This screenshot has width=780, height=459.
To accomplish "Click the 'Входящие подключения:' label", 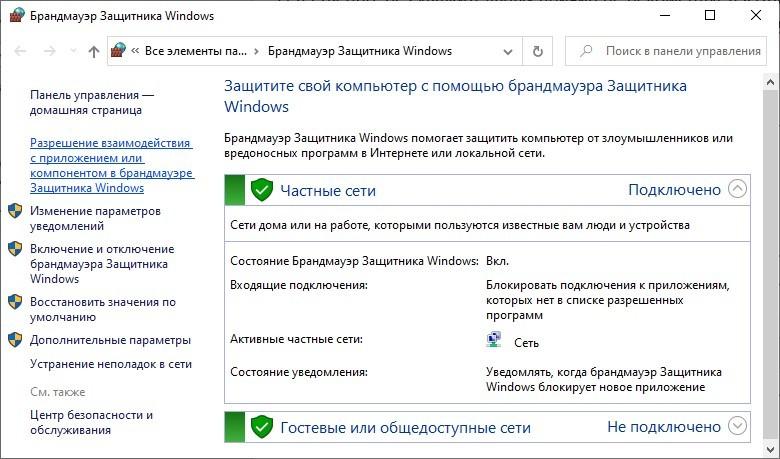I will click(298, 285).
